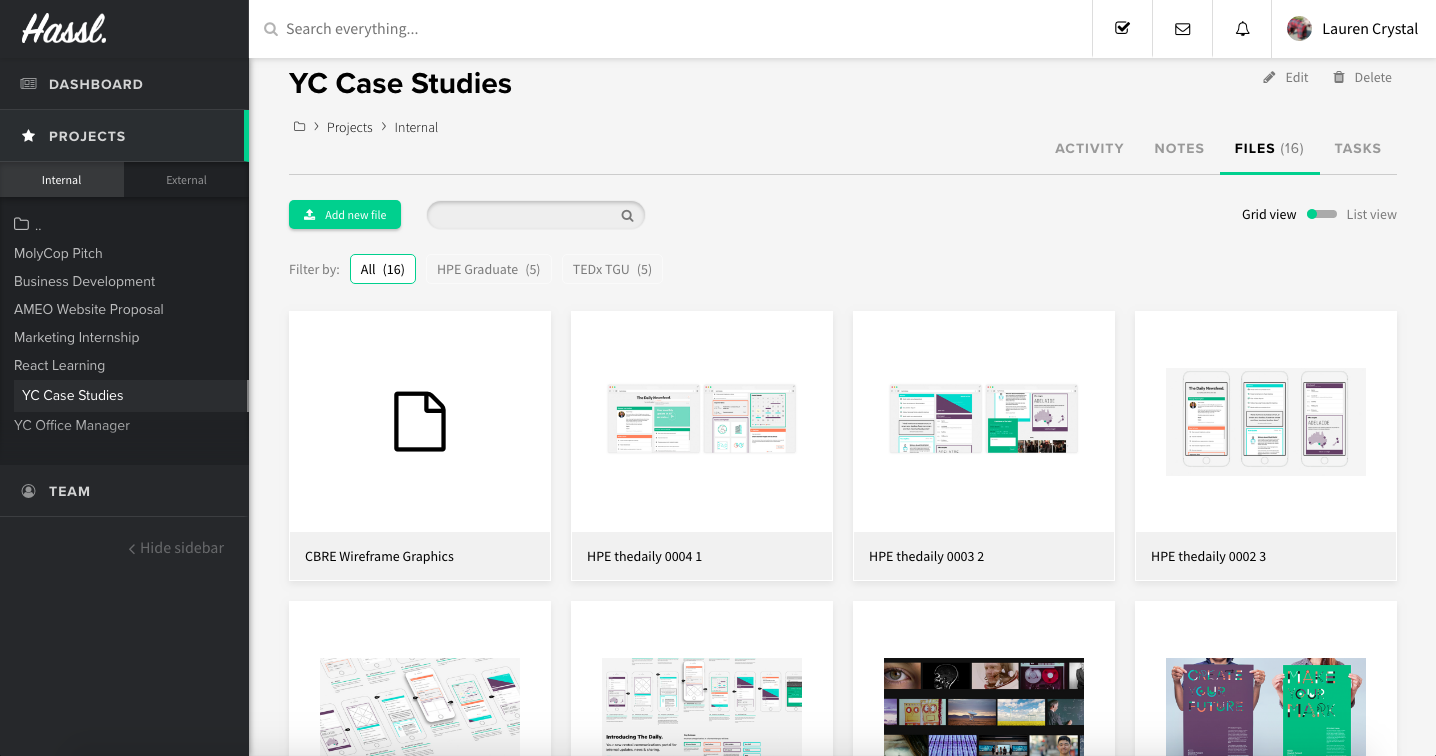Open MolyCop Pitch project

pos(58,253)
